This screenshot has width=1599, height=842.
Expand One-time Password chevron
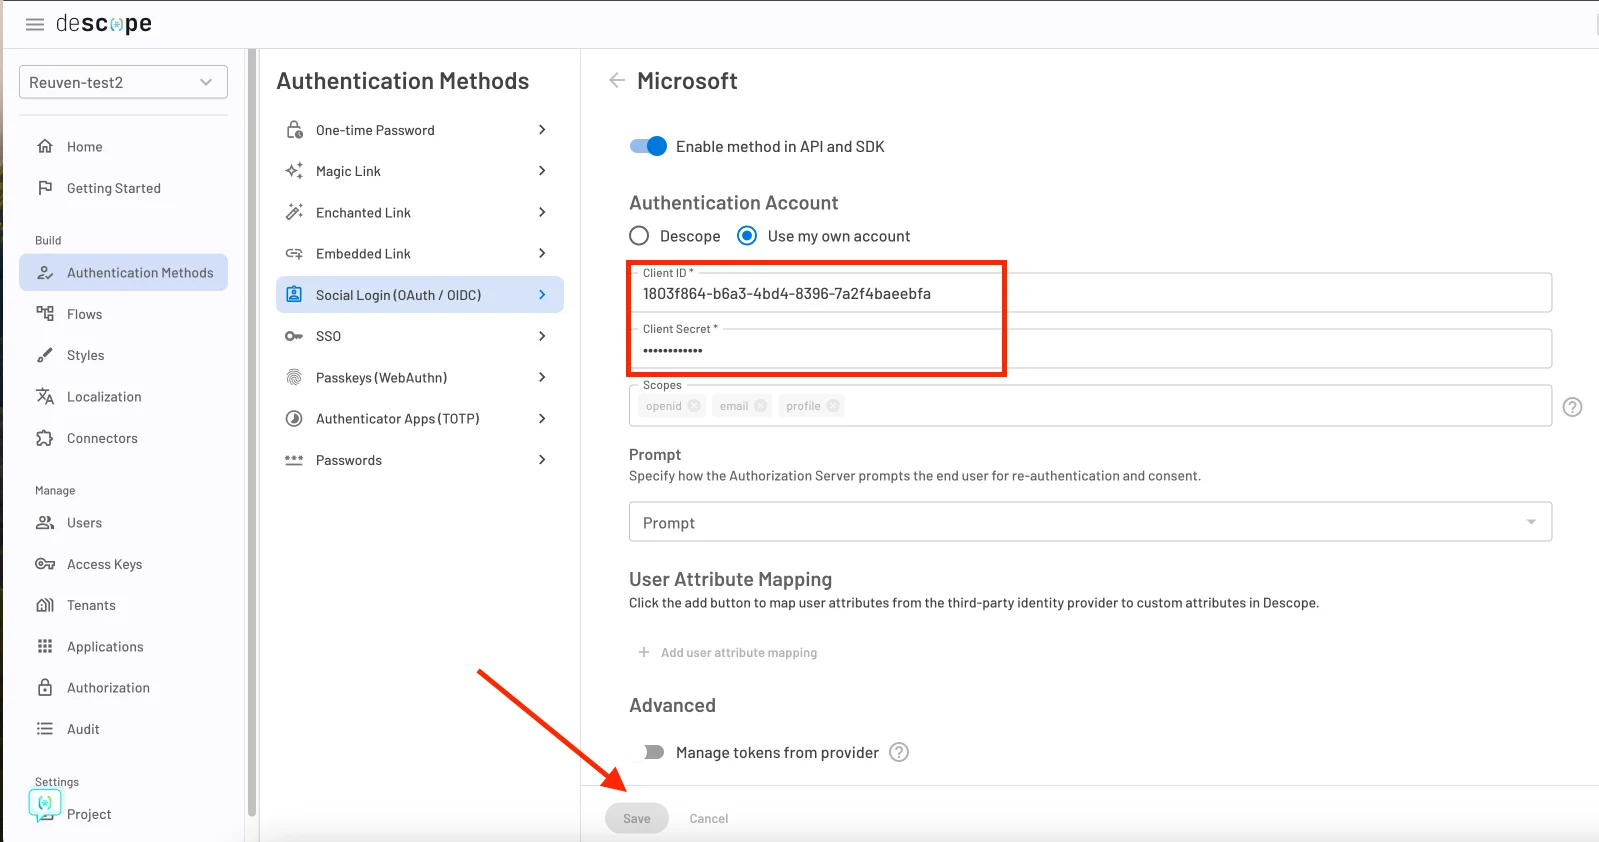coord(542,130)
